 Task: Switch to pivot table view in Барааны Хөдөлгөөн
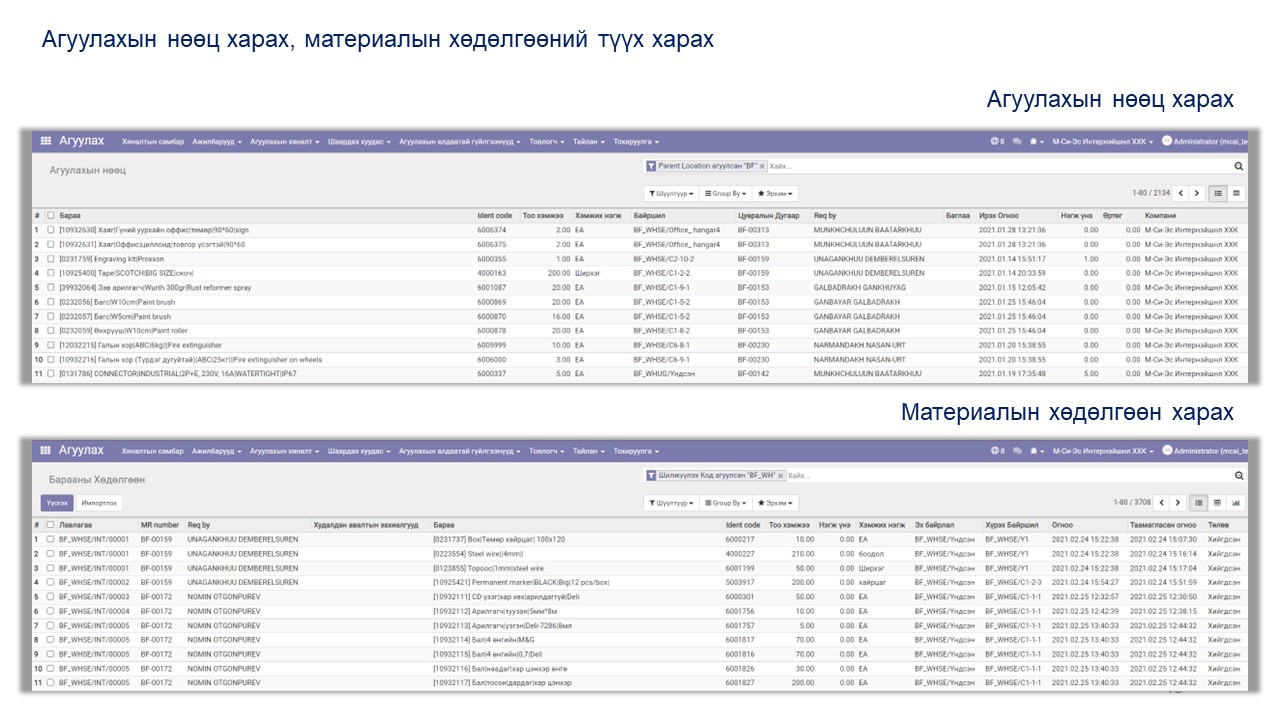(x=1218, y=502)
